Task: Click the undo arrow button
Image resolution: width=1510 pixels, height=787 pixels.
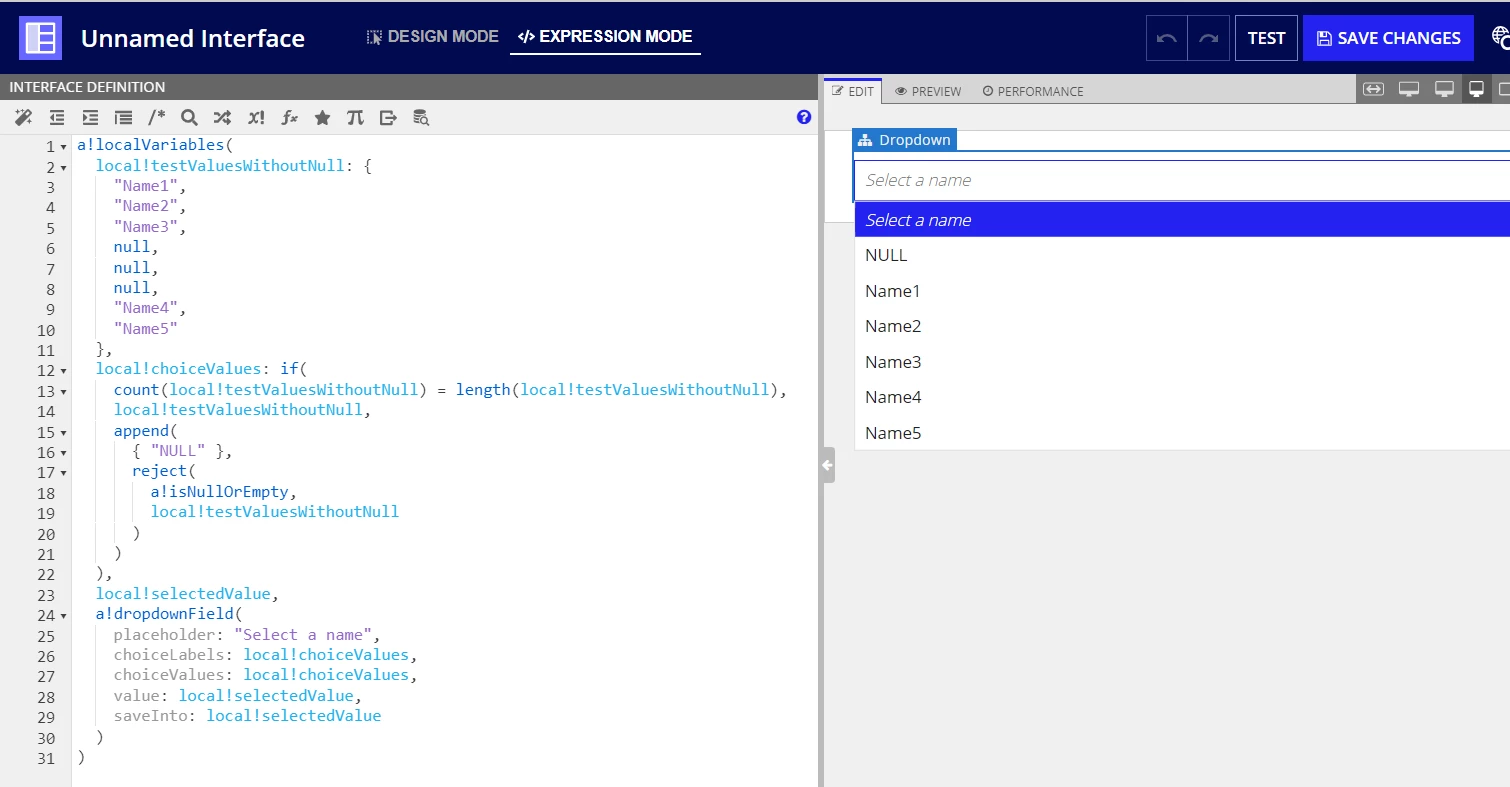Action: pos(1166,38)
